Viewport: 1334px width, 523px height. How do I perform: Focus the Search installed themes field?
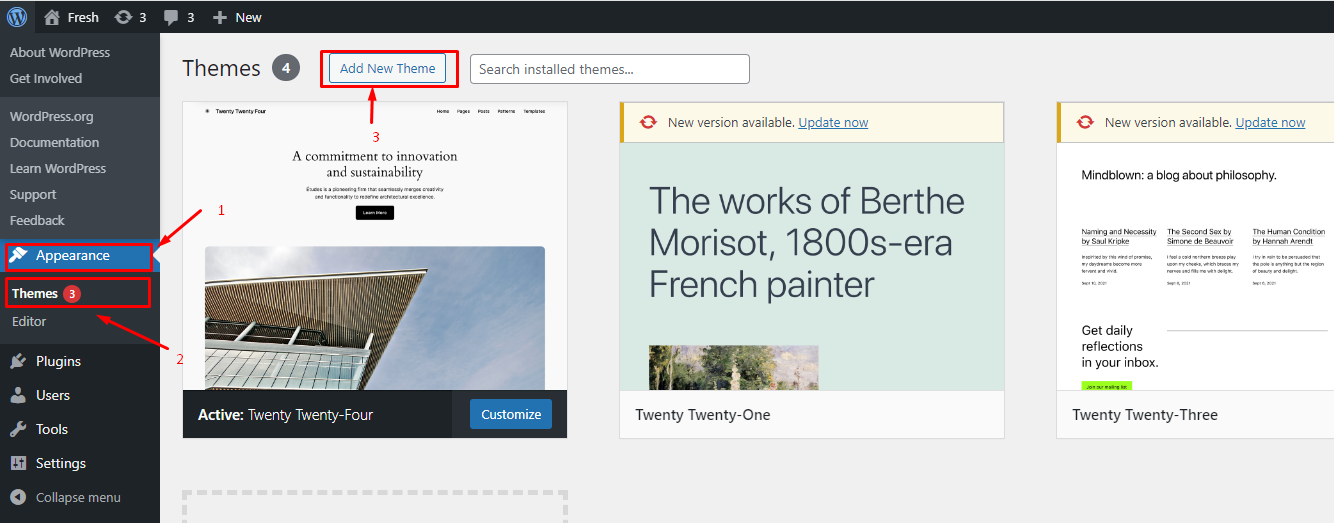(609, 69)
